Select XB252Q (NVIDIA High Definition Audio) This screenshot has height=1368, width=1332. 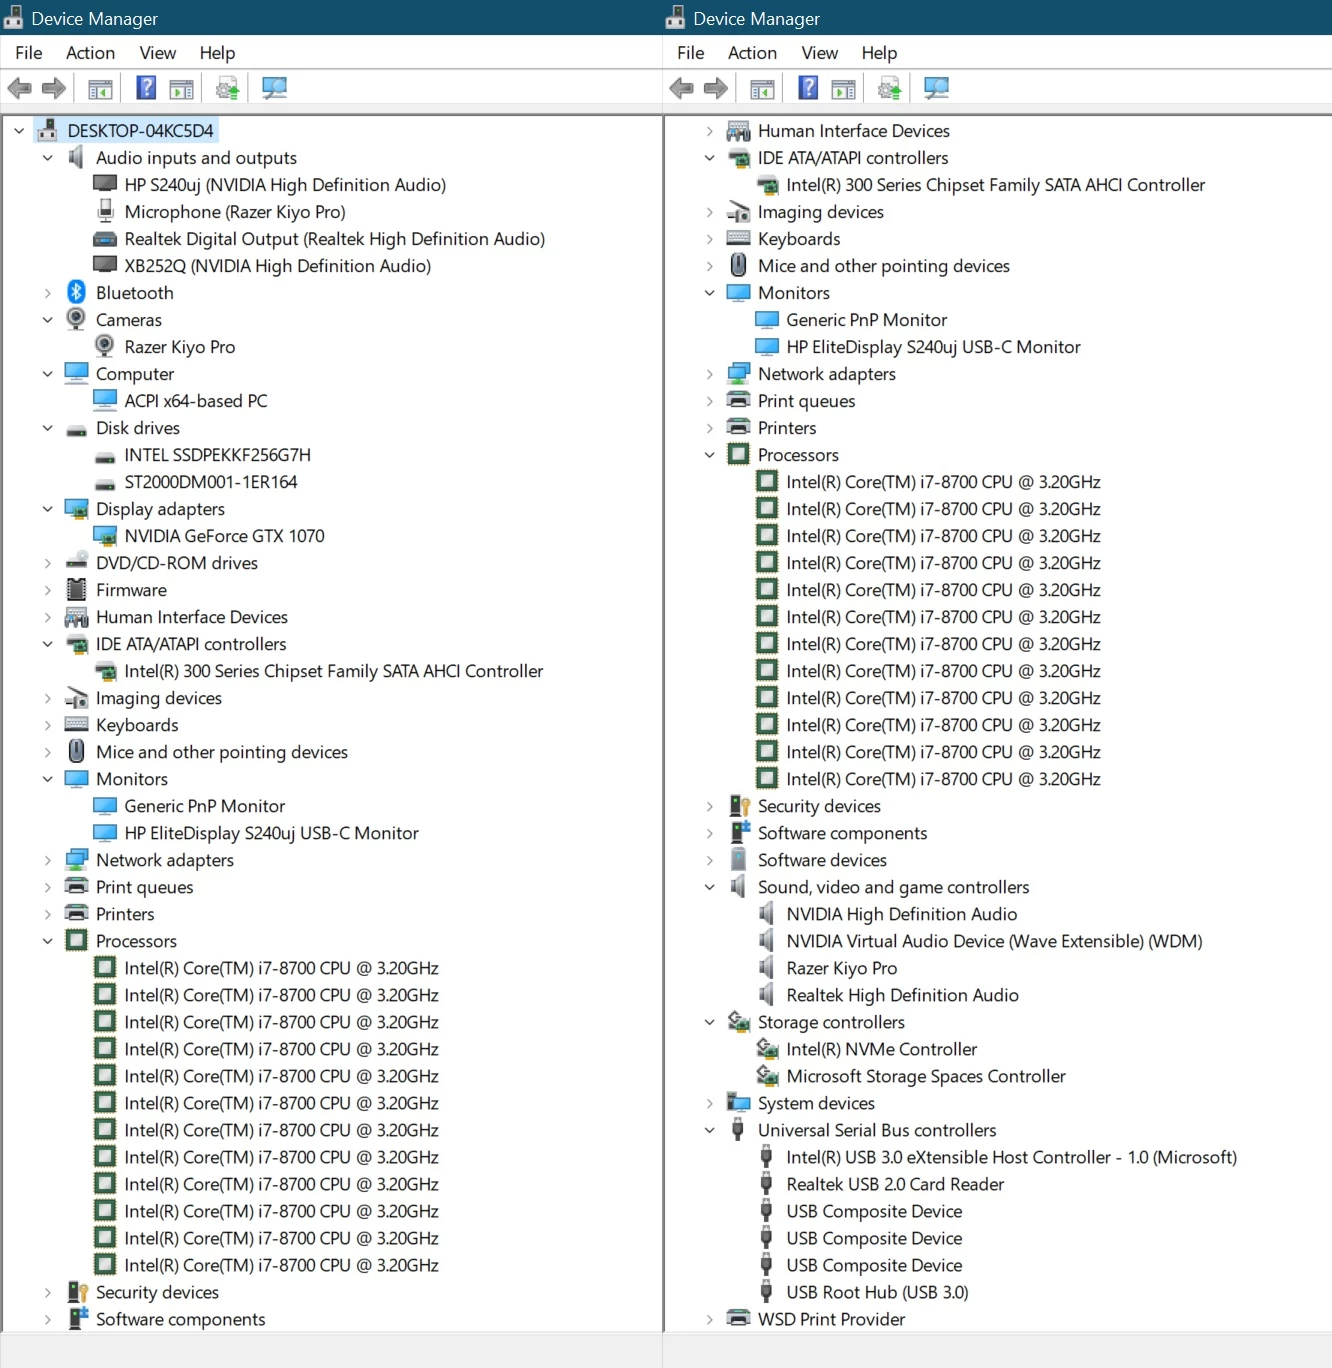[x=277, y=265]
